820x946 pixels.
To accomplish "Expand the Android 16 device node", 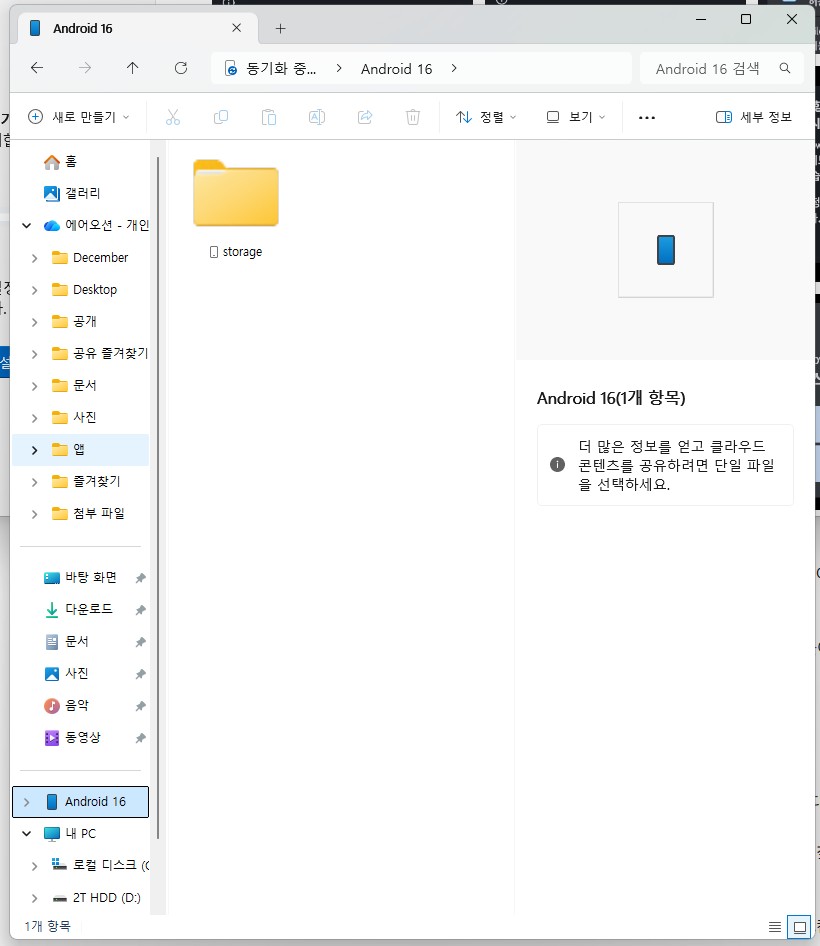I will (x=27, y=802).
